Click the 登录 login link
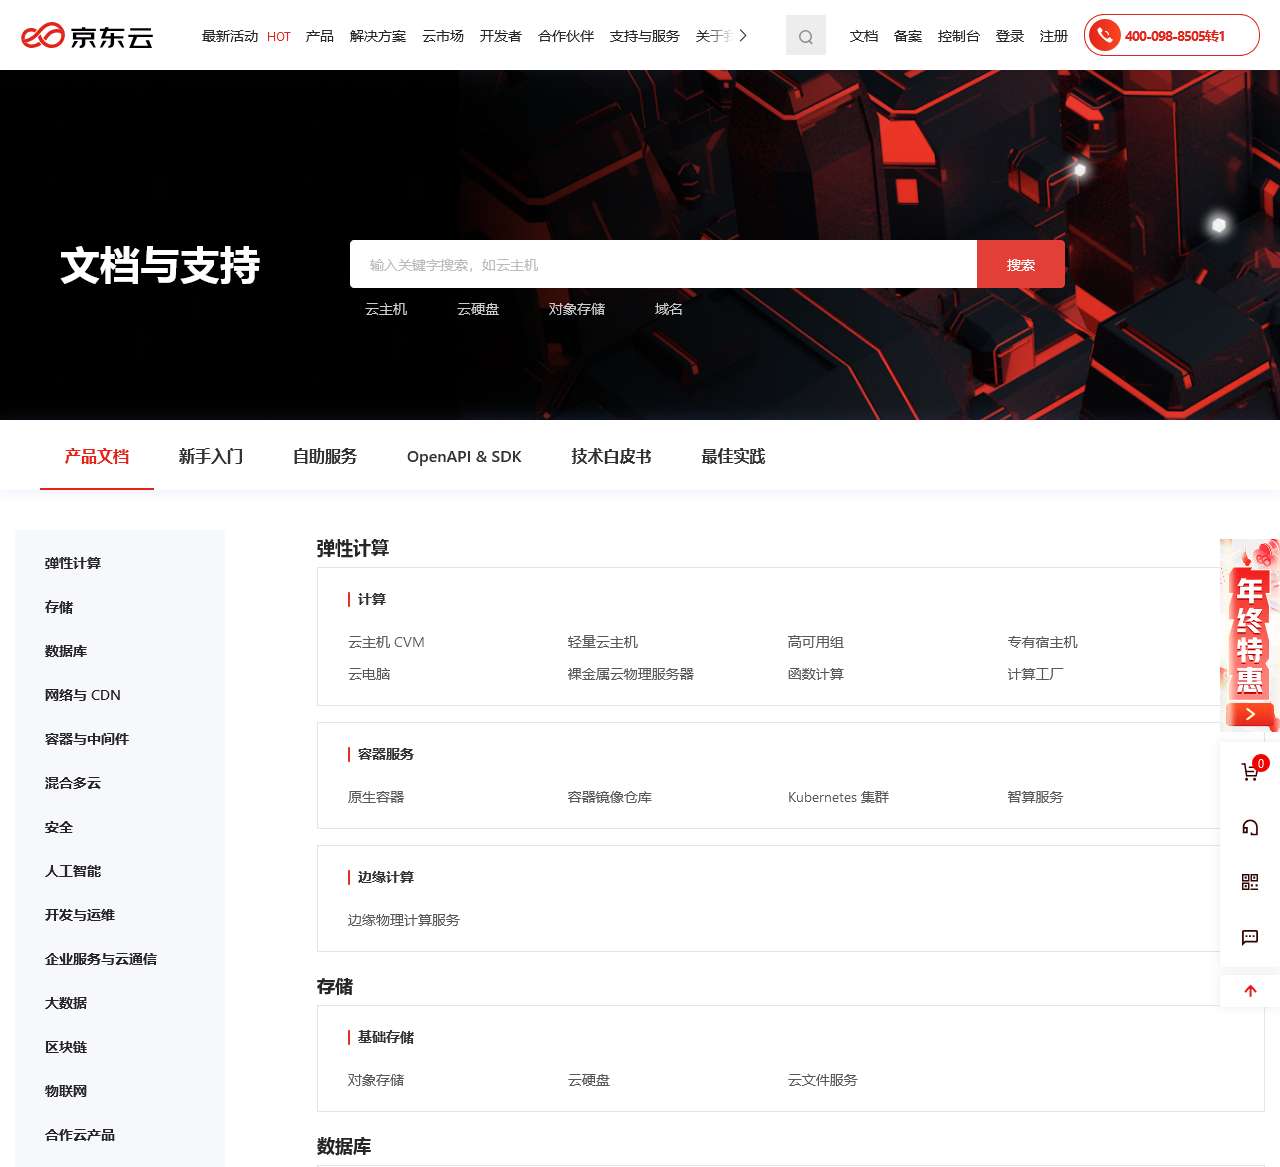The height and width of the screenshot is (1167, 1280). point(1010,35)
